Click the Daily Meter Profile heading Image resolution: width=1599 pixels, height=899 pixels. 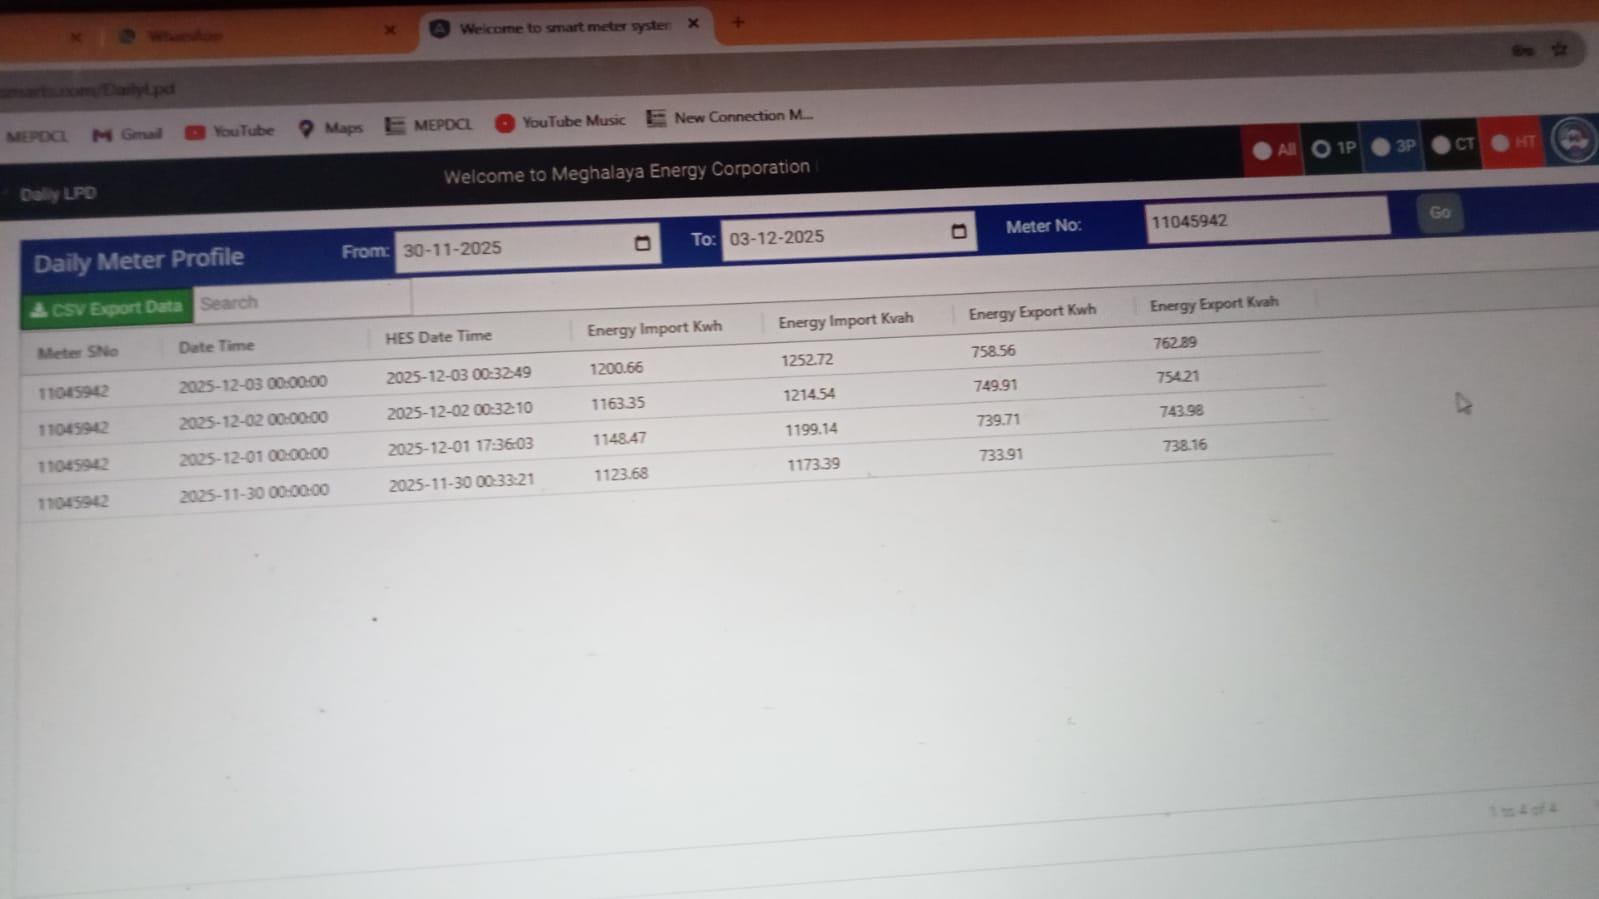(139, 261)
